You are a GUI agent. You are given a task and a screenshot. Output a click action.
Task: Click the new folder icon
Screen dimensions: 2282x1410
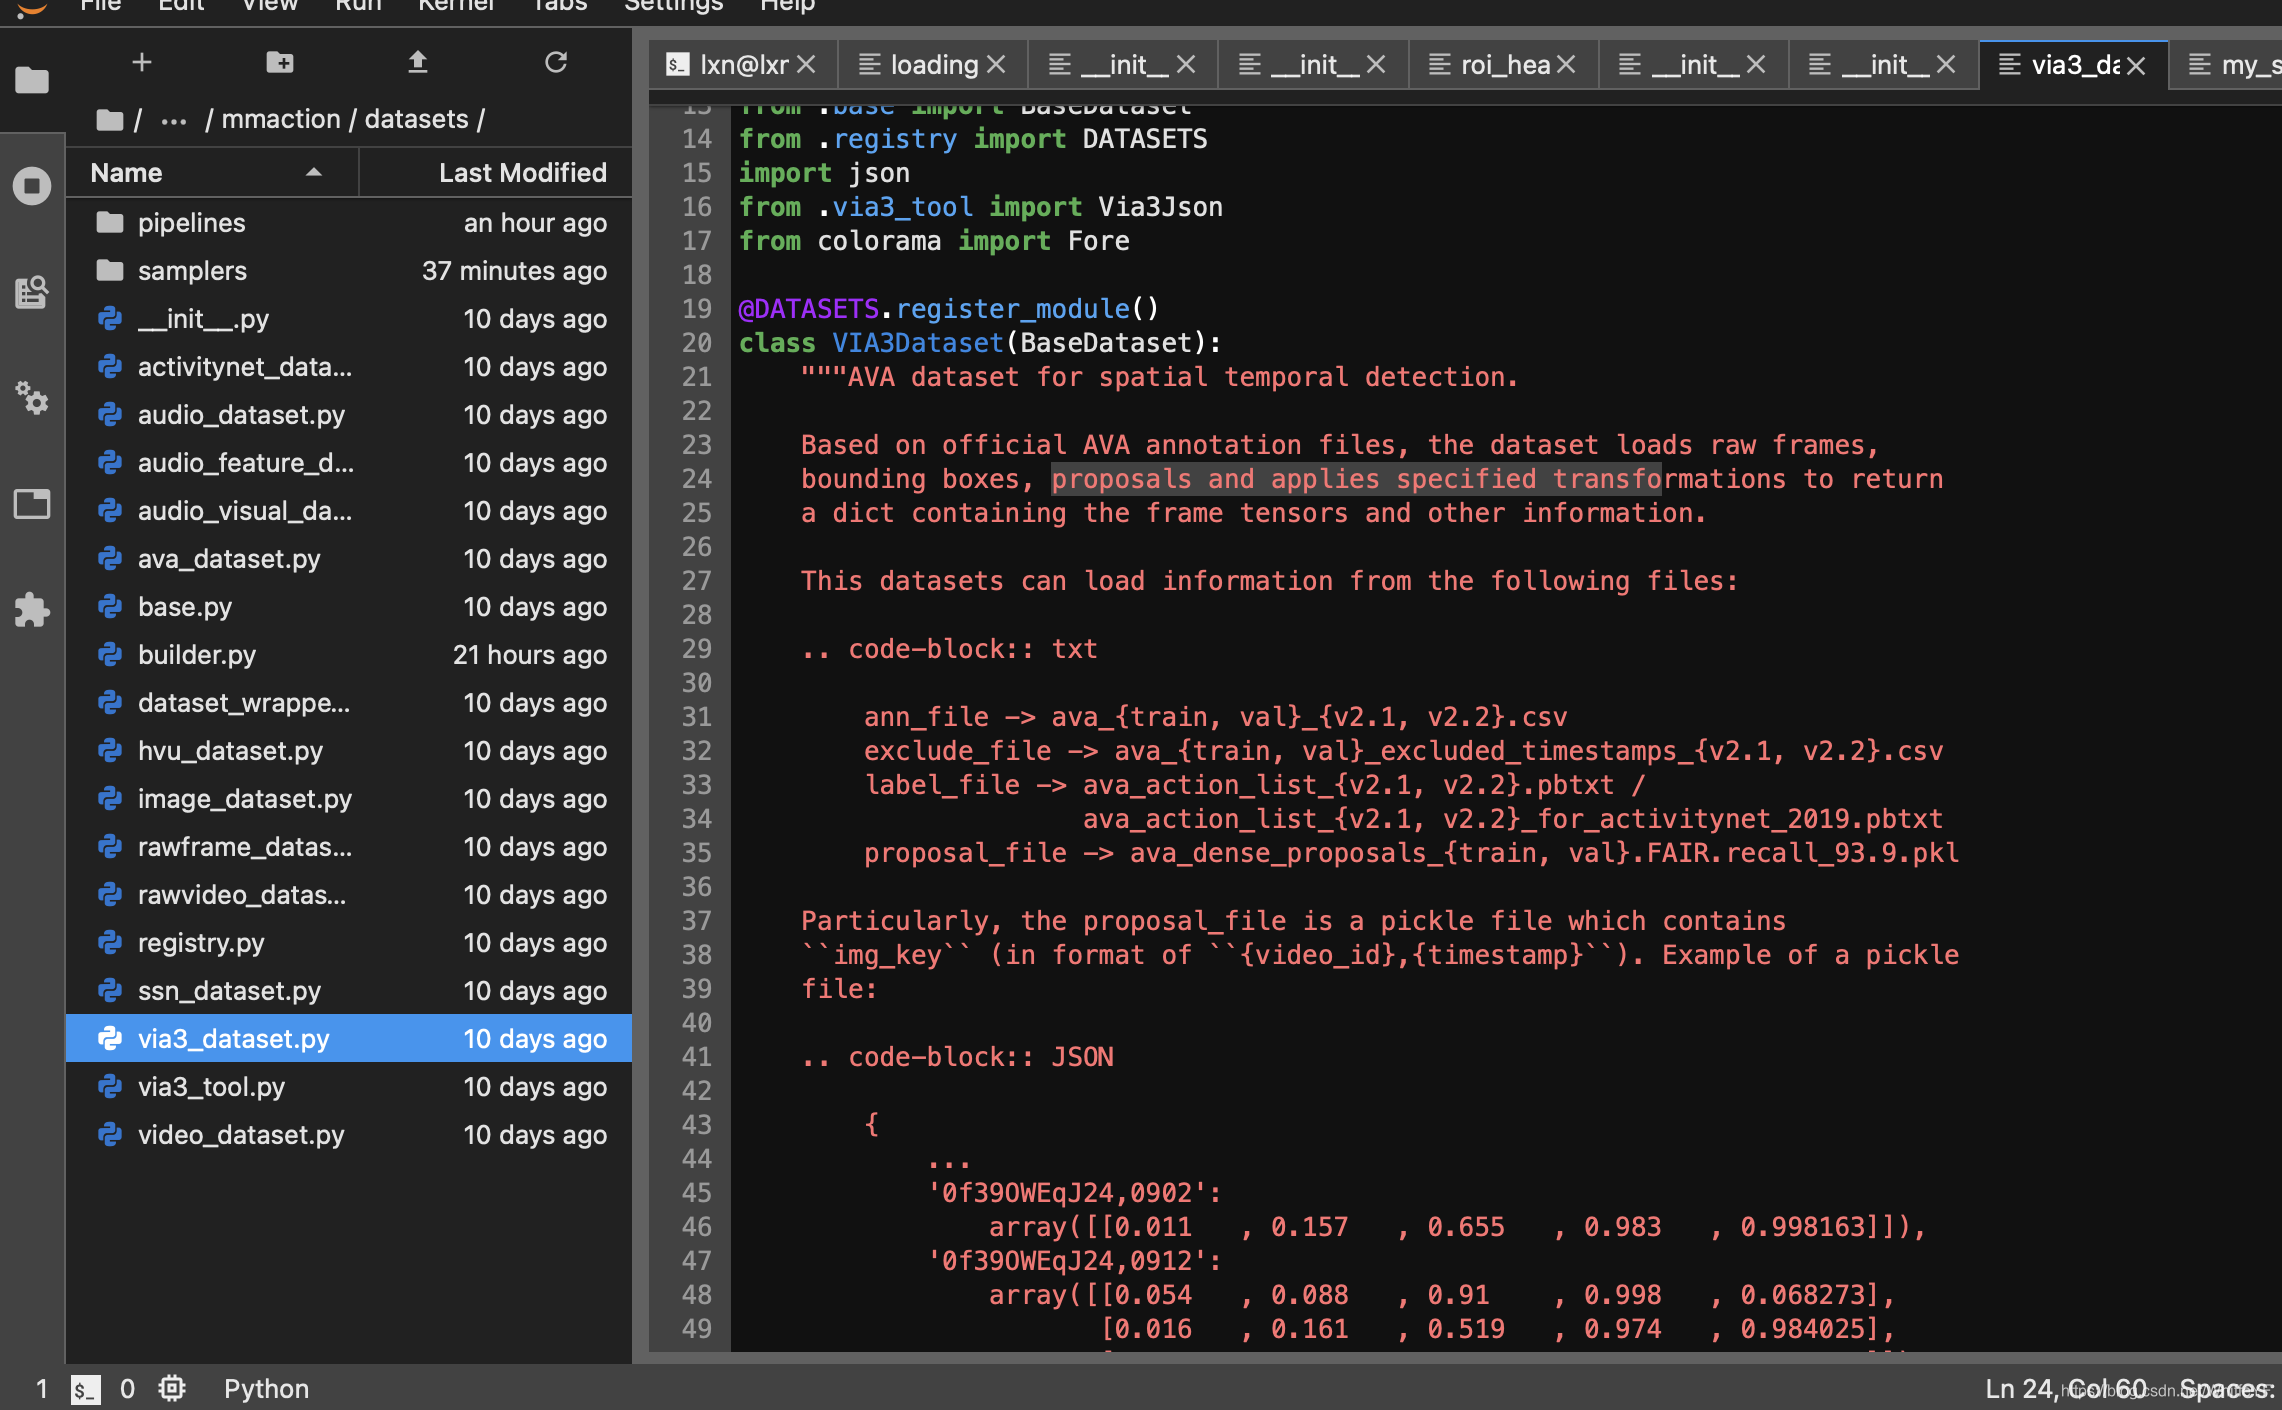(280, 63)
